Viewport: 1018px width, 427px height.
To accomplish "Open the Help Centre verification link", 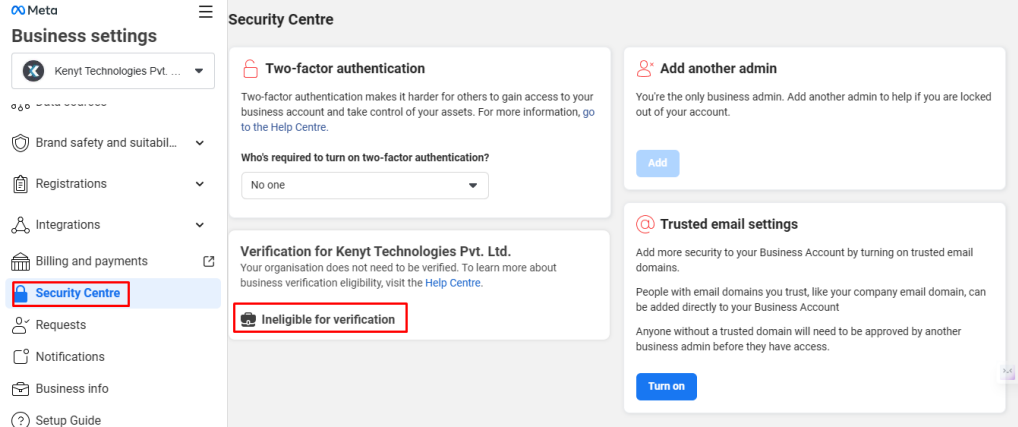I will click(x=453, y=283).
